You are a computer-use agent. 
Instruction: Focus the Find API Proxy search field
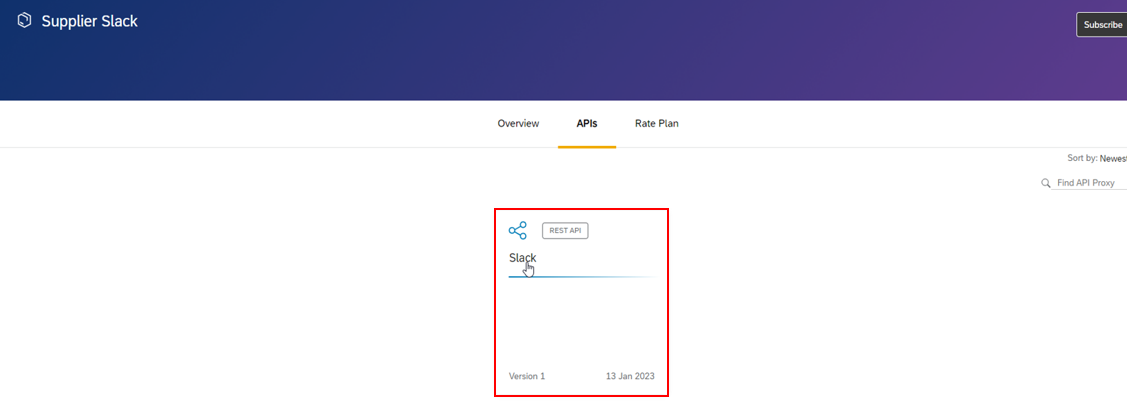click(x=1089, y=183)
